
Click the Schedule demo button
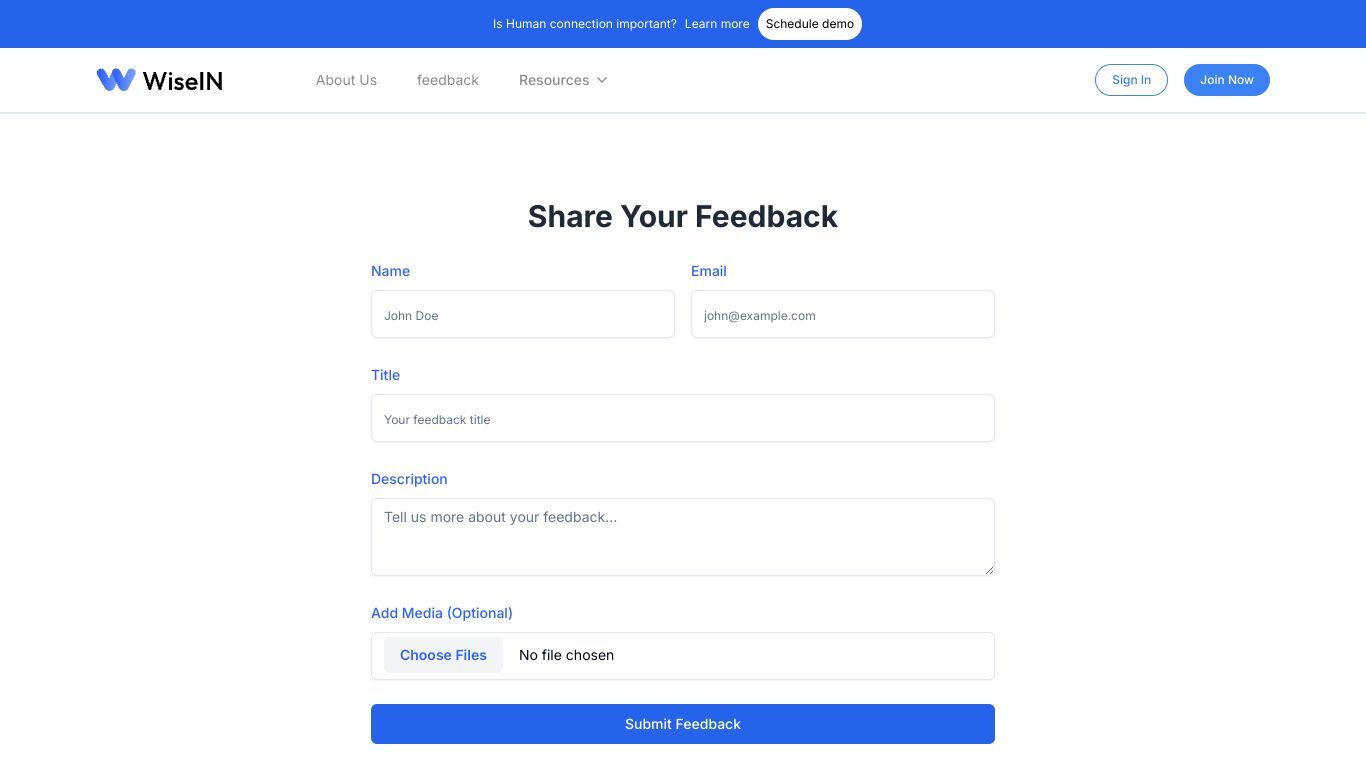pyautogui.click(x=810, y=24)
